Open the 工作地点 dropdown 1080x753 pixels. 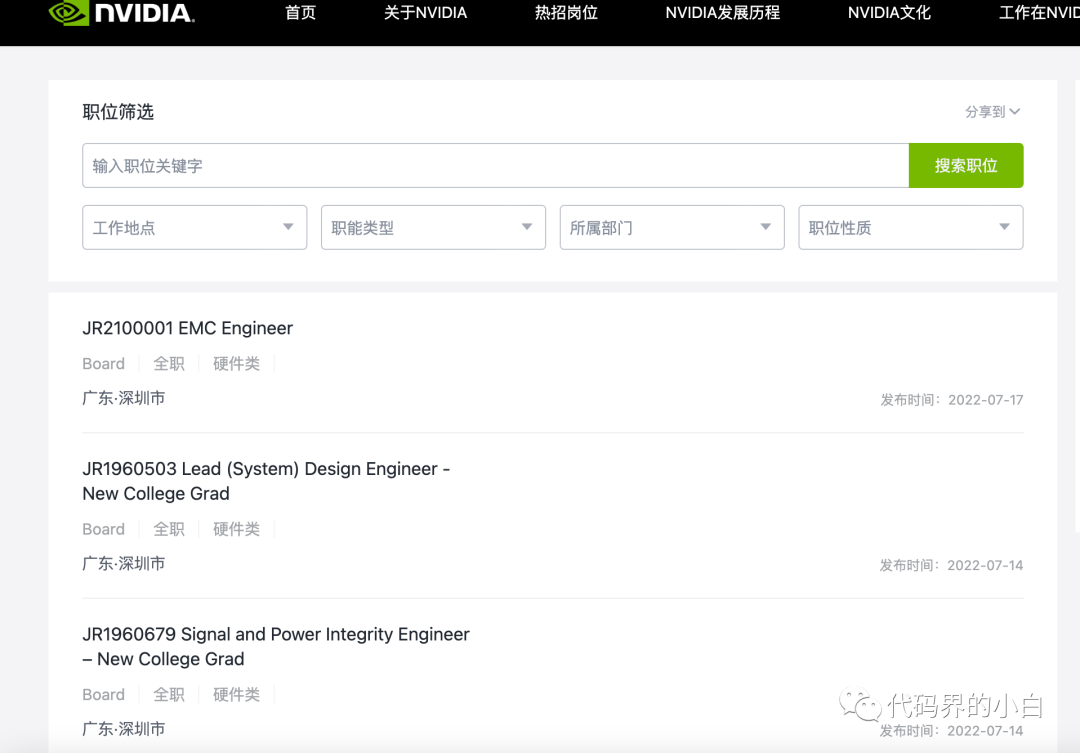pos(194,227)
